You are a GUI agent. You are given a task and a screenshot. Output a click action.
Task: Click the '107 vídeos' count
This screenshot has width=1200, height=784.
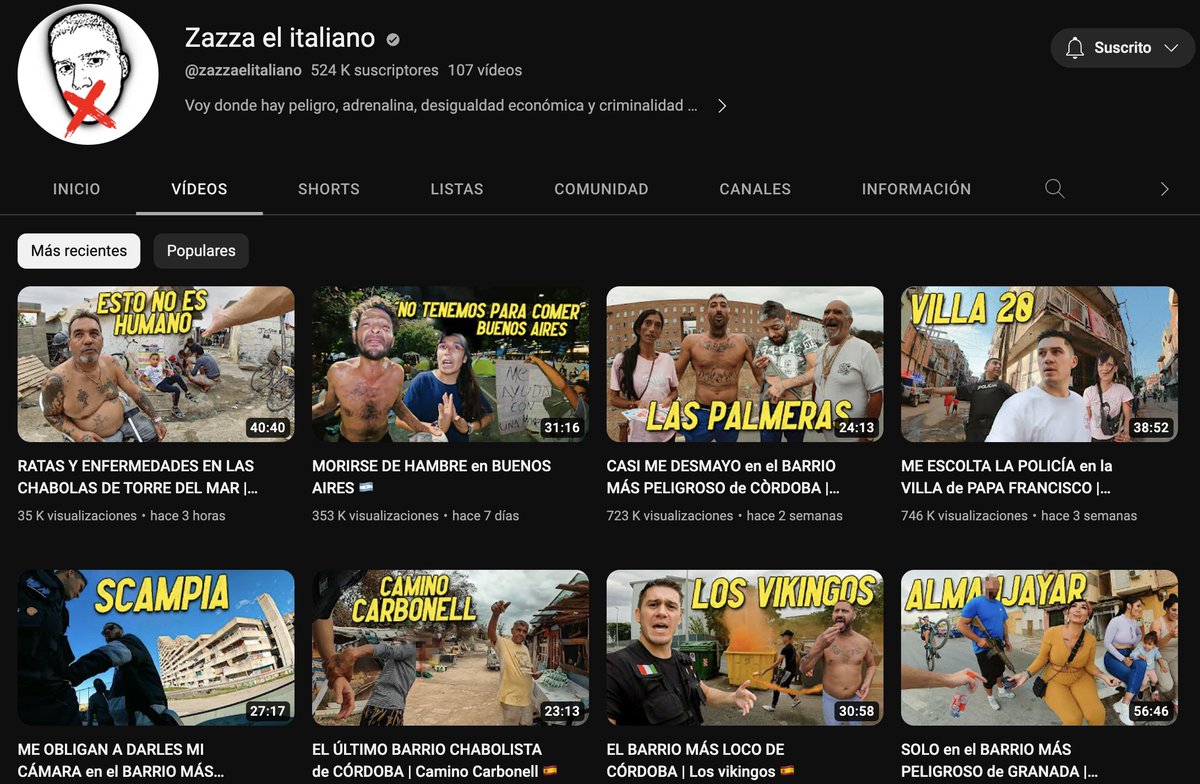[485, 71]
